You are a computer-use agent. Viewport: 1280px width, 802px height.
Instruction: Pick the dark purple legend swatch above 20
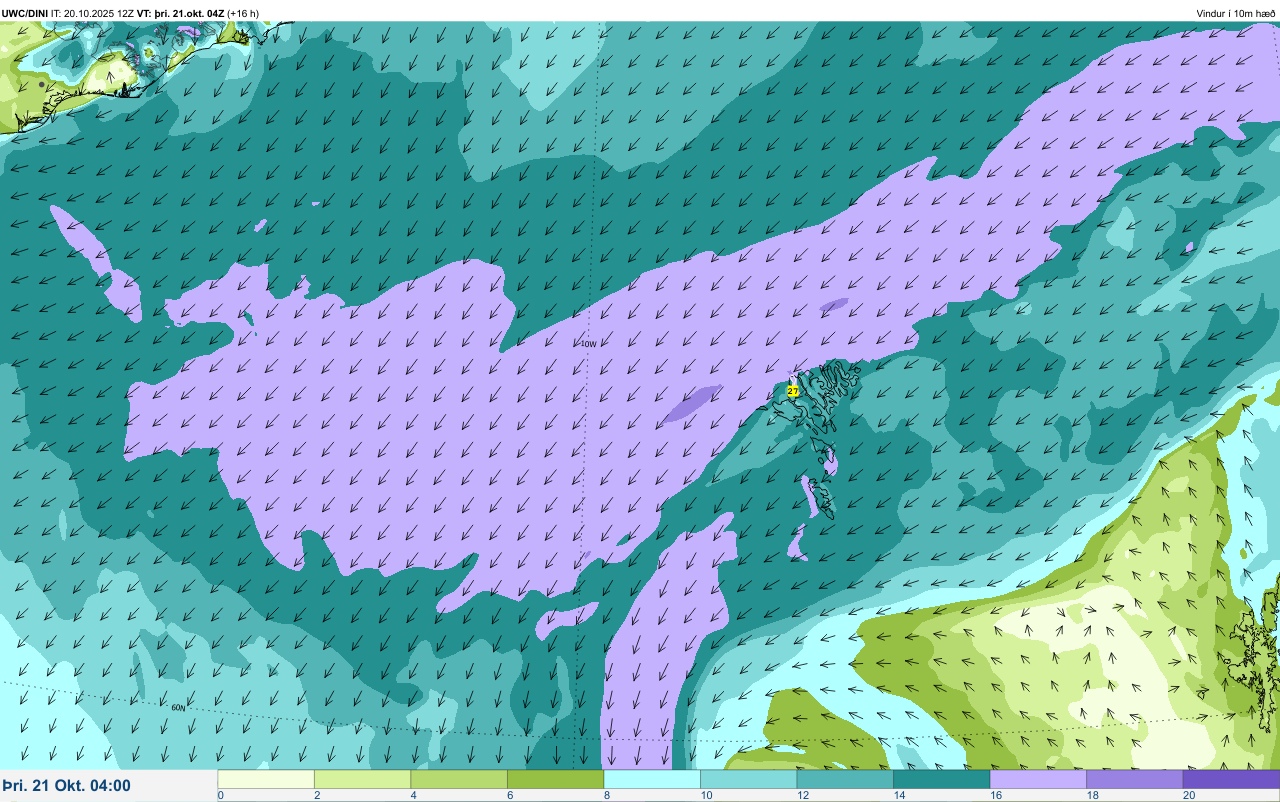pyautogui.click(x=1231, y=779)
